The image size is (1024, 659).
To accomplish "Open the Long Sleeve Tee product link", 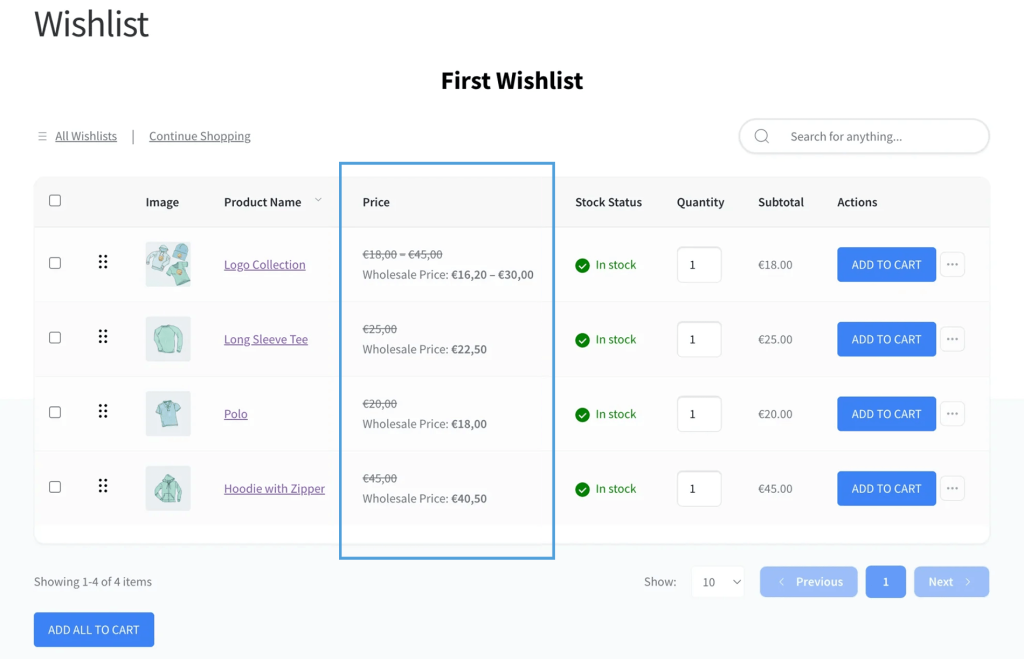I will 265,339.
